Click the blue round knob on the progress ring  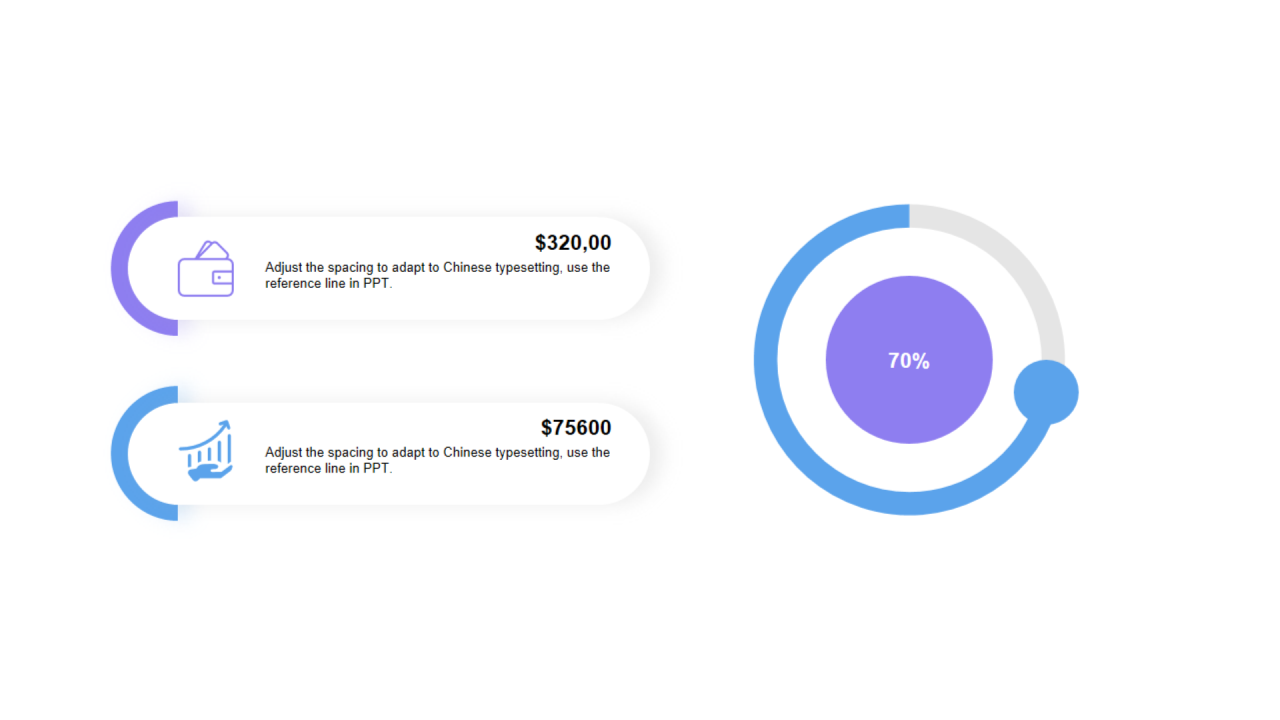click(x=1046, y=392)
